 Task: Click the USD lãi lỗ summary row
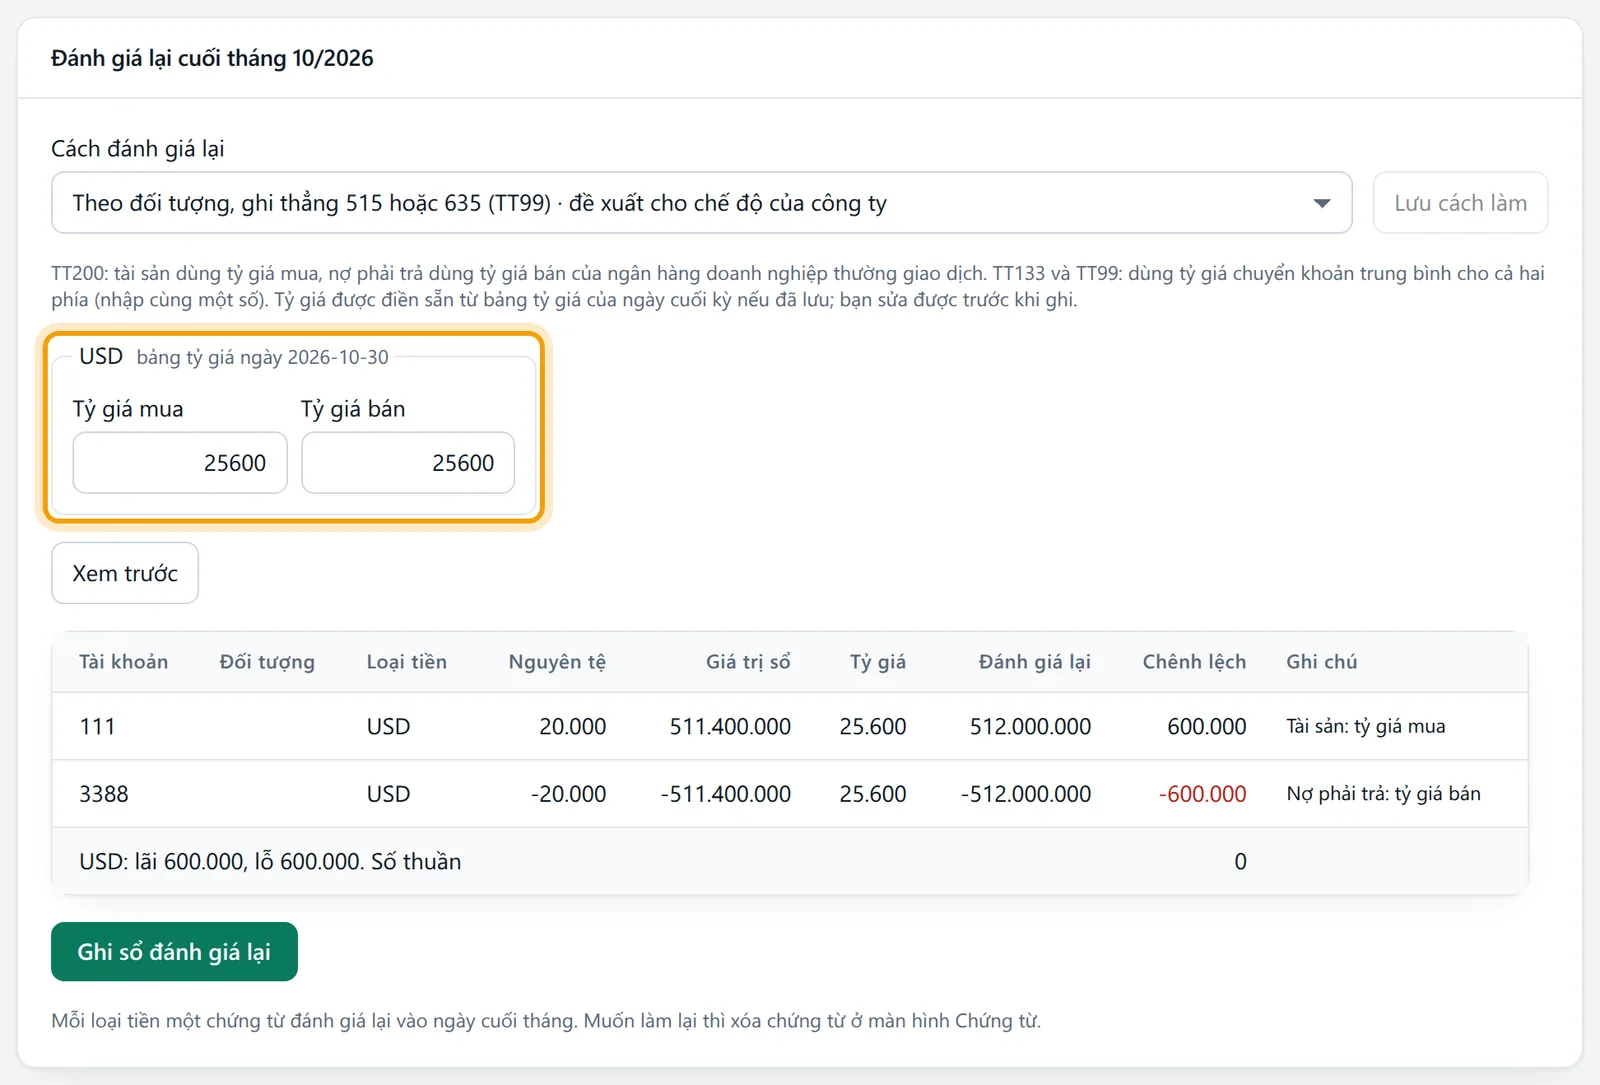pos(790,861)
